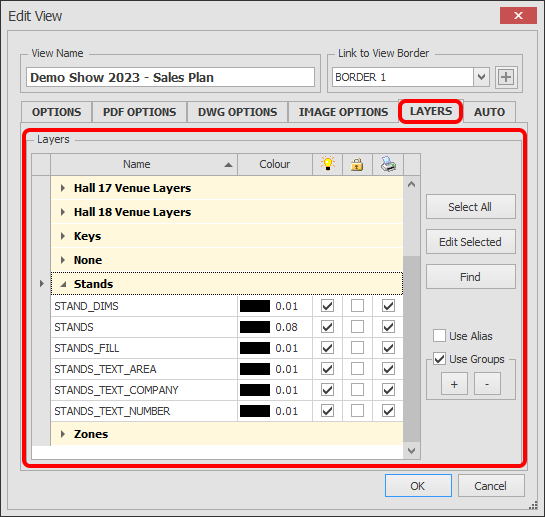The image size is (545, 517).
Task: Toggle print checkbox for STANDS_TEXT_AREA
Action: [x=388, y=369]
